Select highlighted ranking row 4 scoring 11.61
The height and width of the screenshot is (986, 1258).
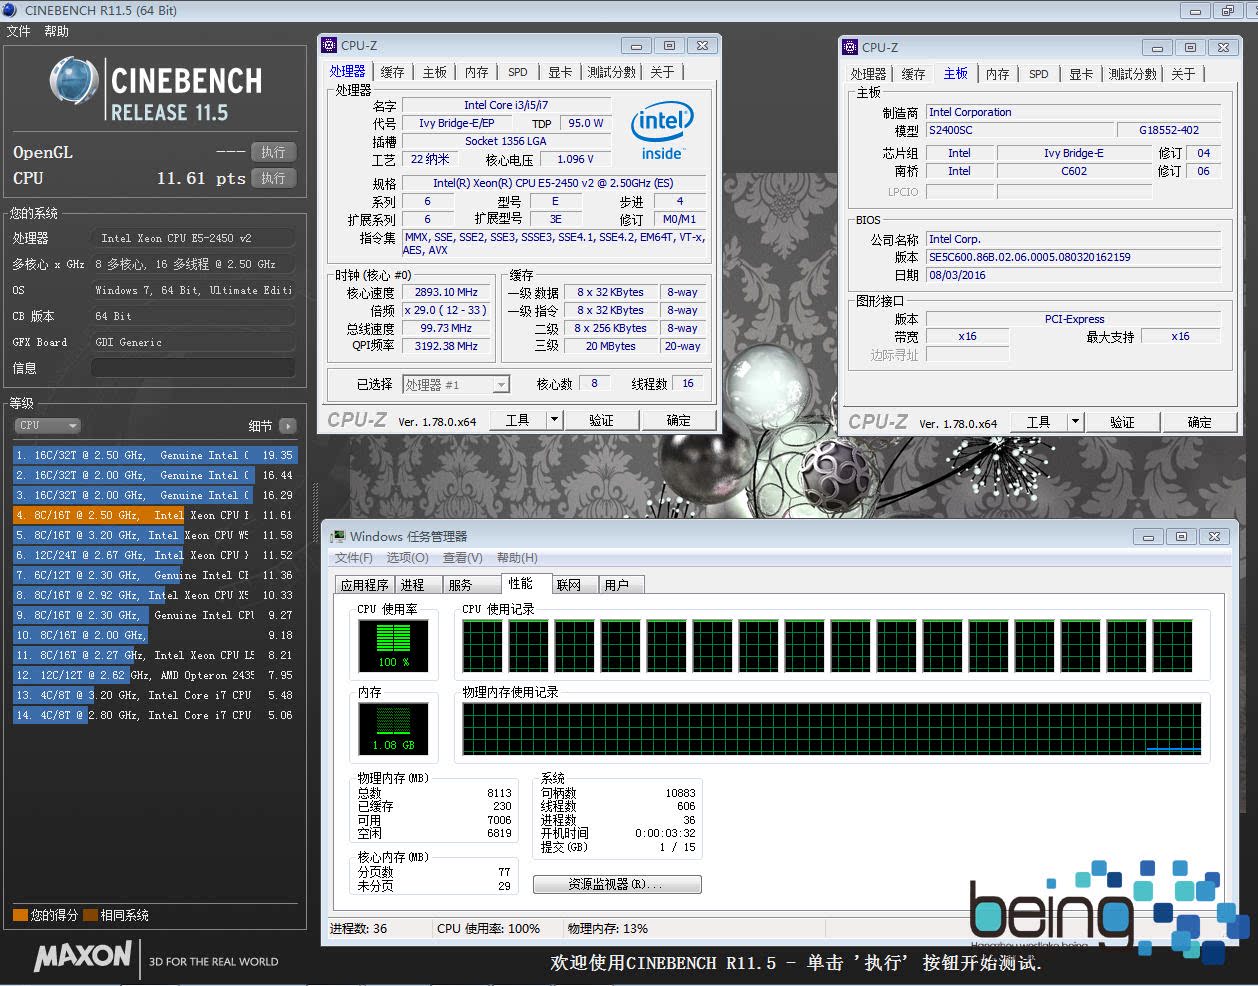(x=155, y=515)
